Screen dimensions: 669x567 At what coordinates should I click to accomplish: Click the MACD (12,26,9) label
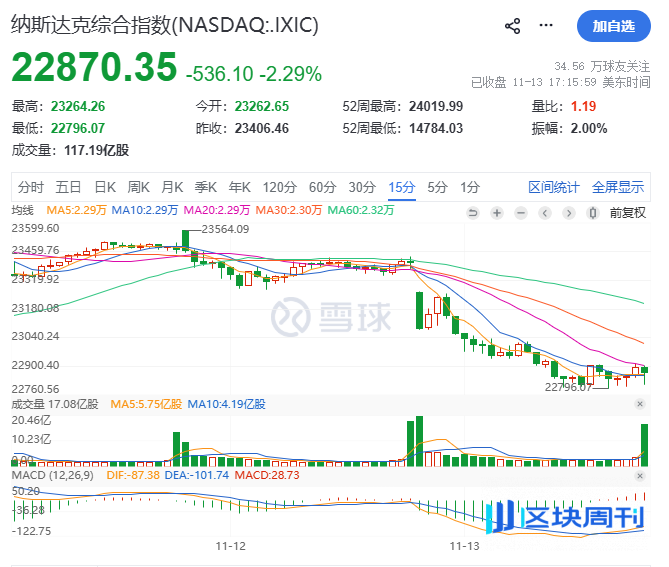pyautogui.click(x=52, y=475)
